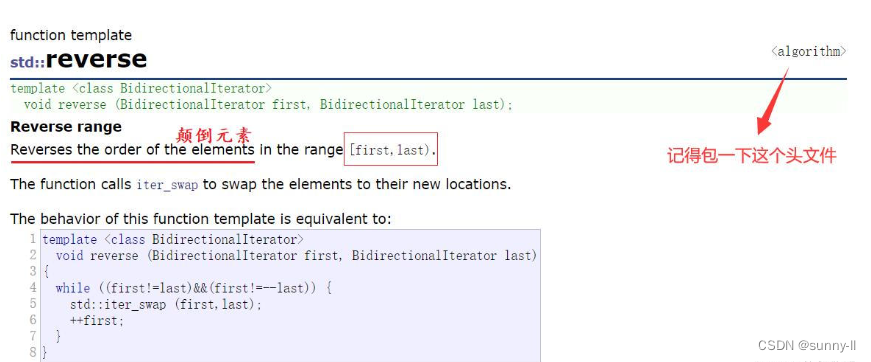Click code line 2 "void reverse" signature
This screenshot has width=871, height=362.
coord(297,256)
